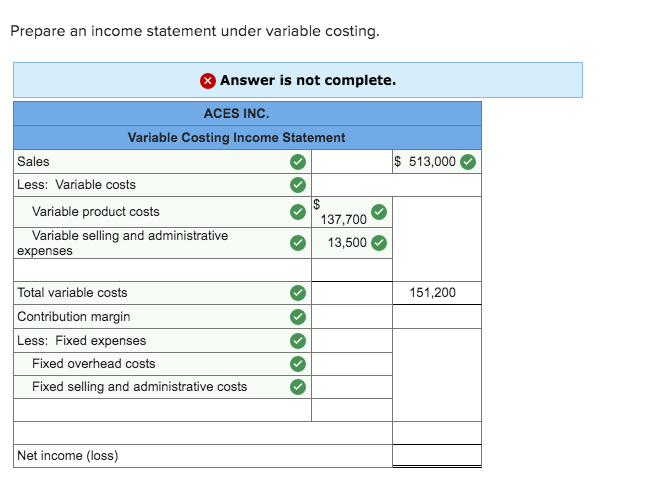Click the blank label row under Fixed selling costs
This screenshot has width=648, height=487.
(162, 410)
